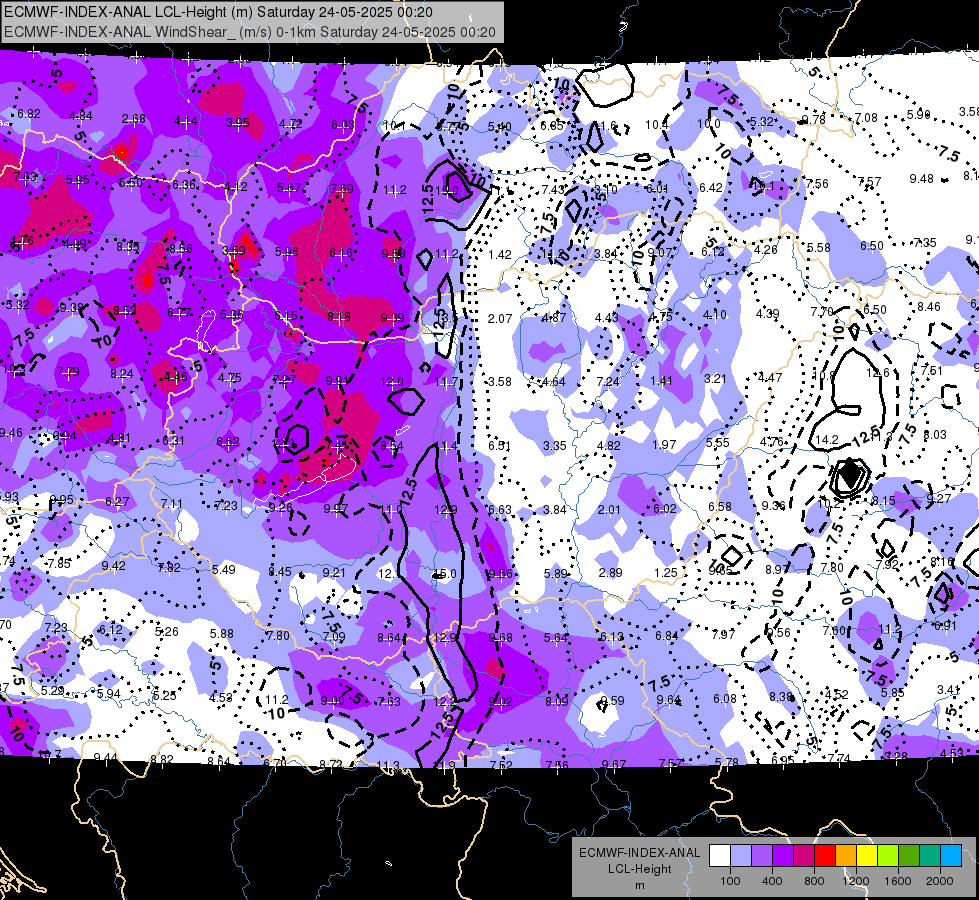
Task: Click the wind shear value 6.02
Action: (664, 509)
